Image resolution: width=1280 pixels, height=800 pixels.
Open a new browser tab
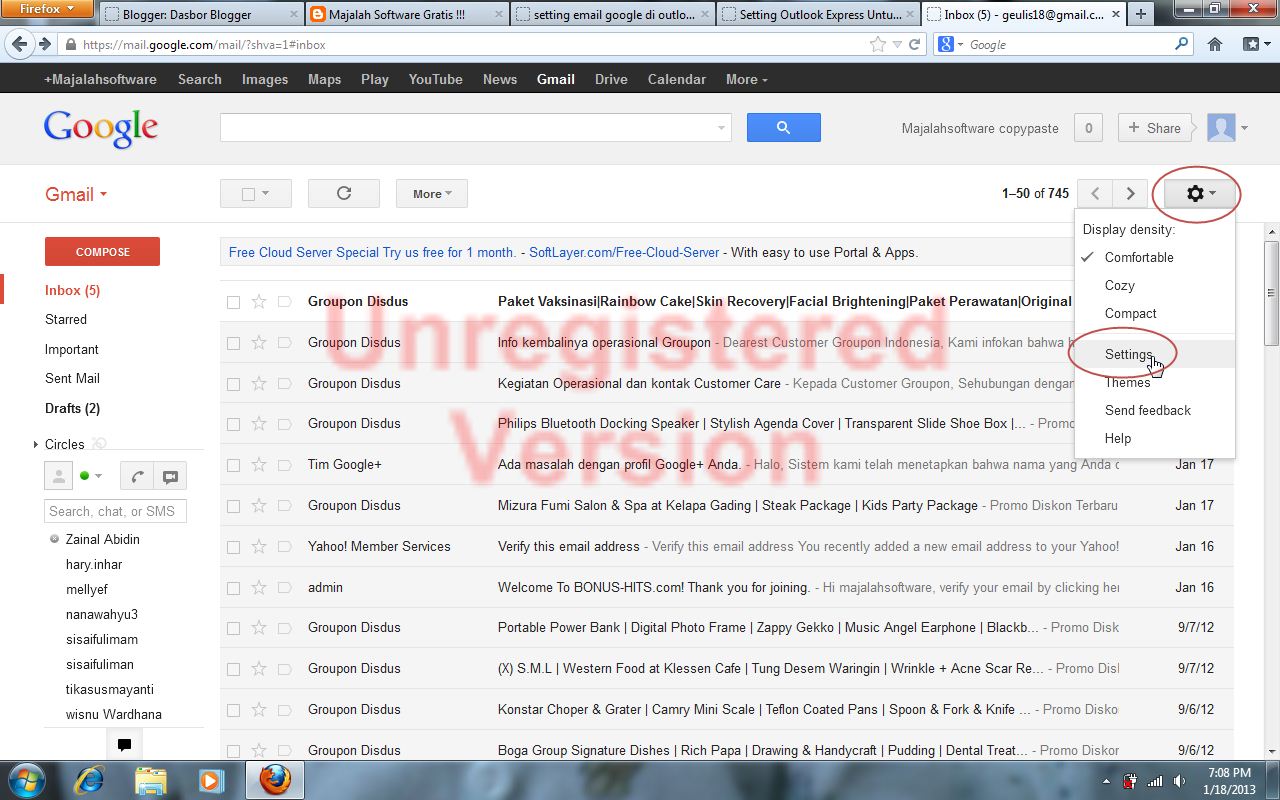pos(1141,14)
